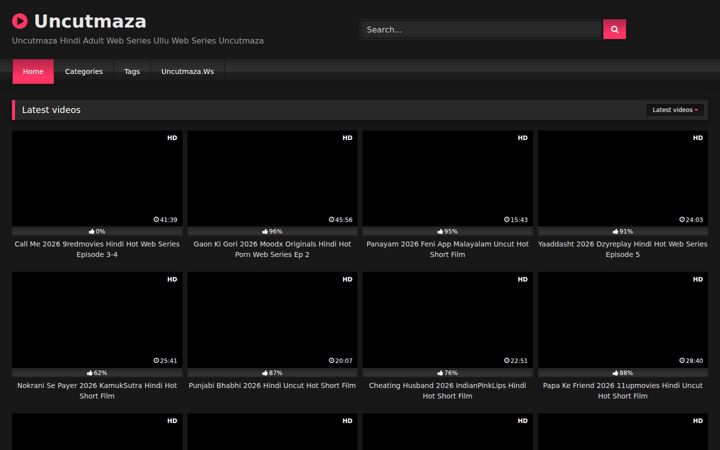
Task: Click the thumbs-up 96% rating
Action: pyautogui.click(x=272, y=231)
